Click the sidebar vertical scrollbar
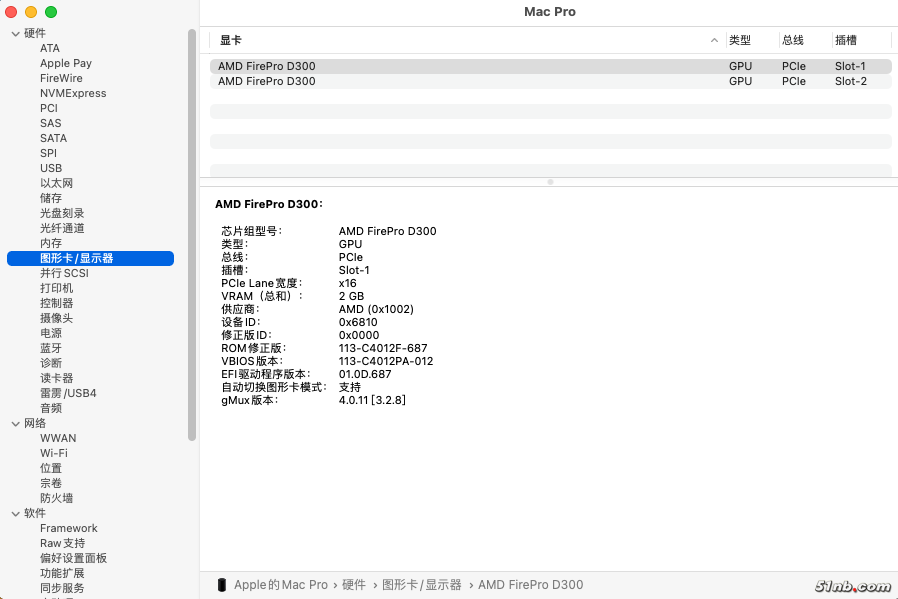This screenshot has height=599, width=898. [192, 235]
